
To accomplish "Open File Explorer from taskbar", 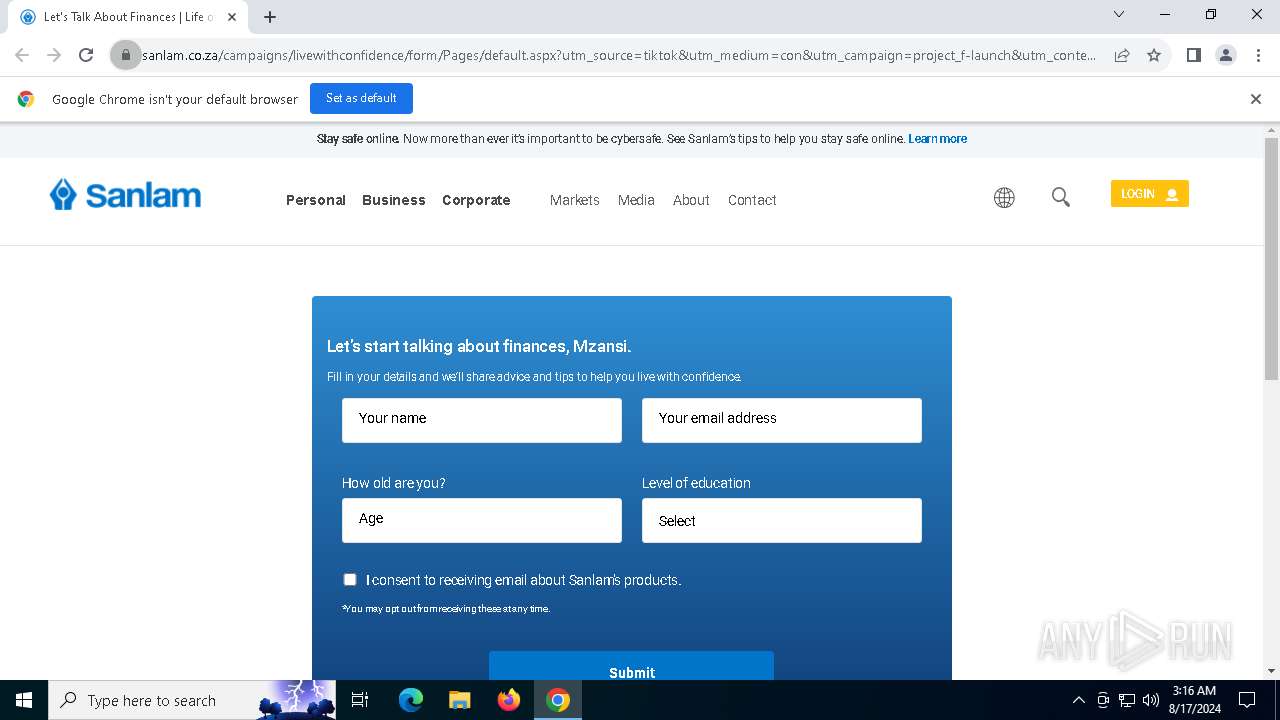I will pos(459,700).
